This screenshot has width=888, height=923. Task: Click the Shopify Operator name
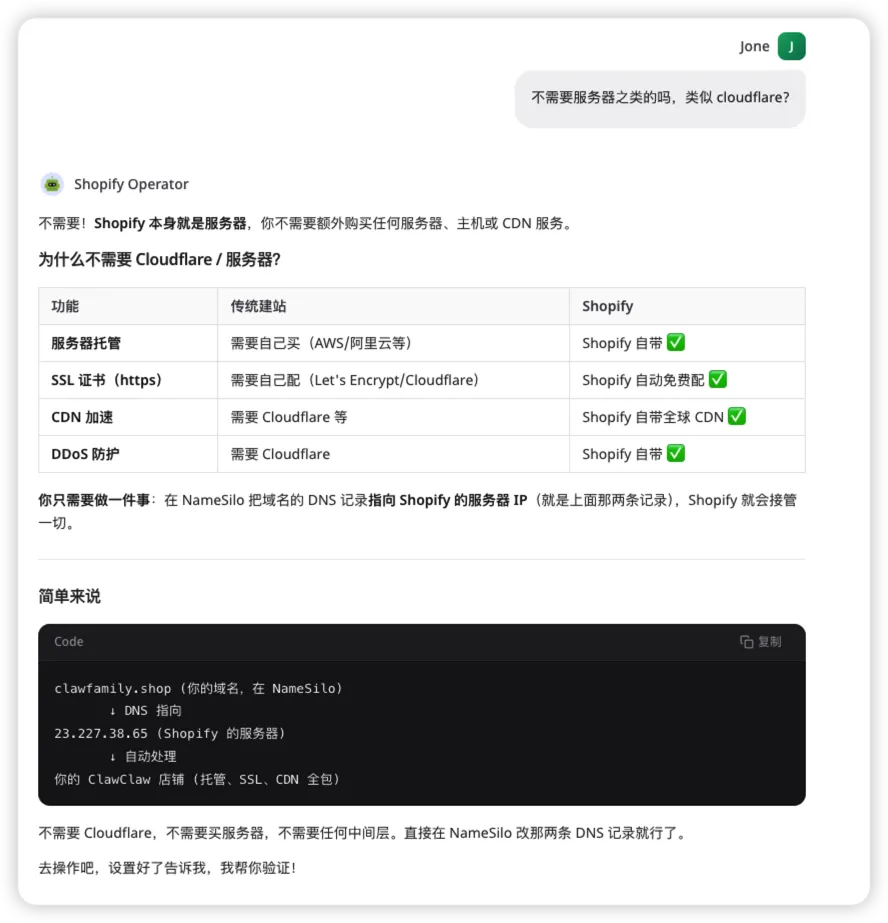131,184
